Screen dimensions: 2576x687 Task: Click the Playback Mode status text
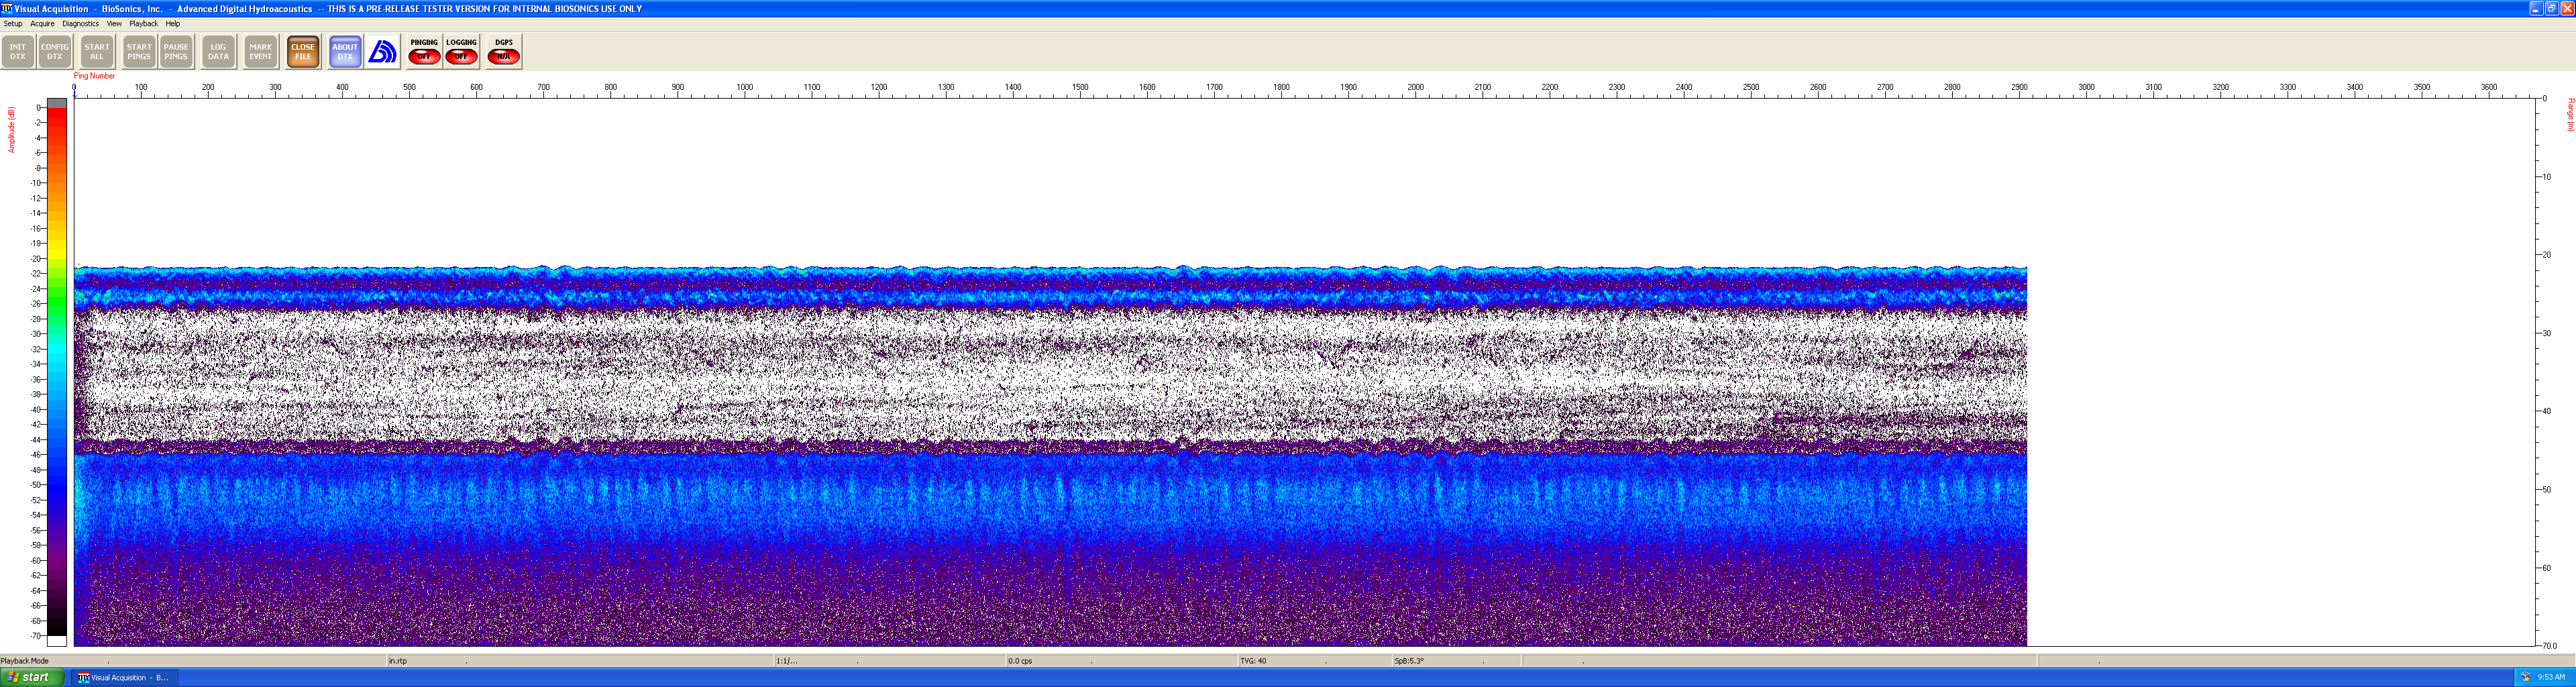coord(25,661)
